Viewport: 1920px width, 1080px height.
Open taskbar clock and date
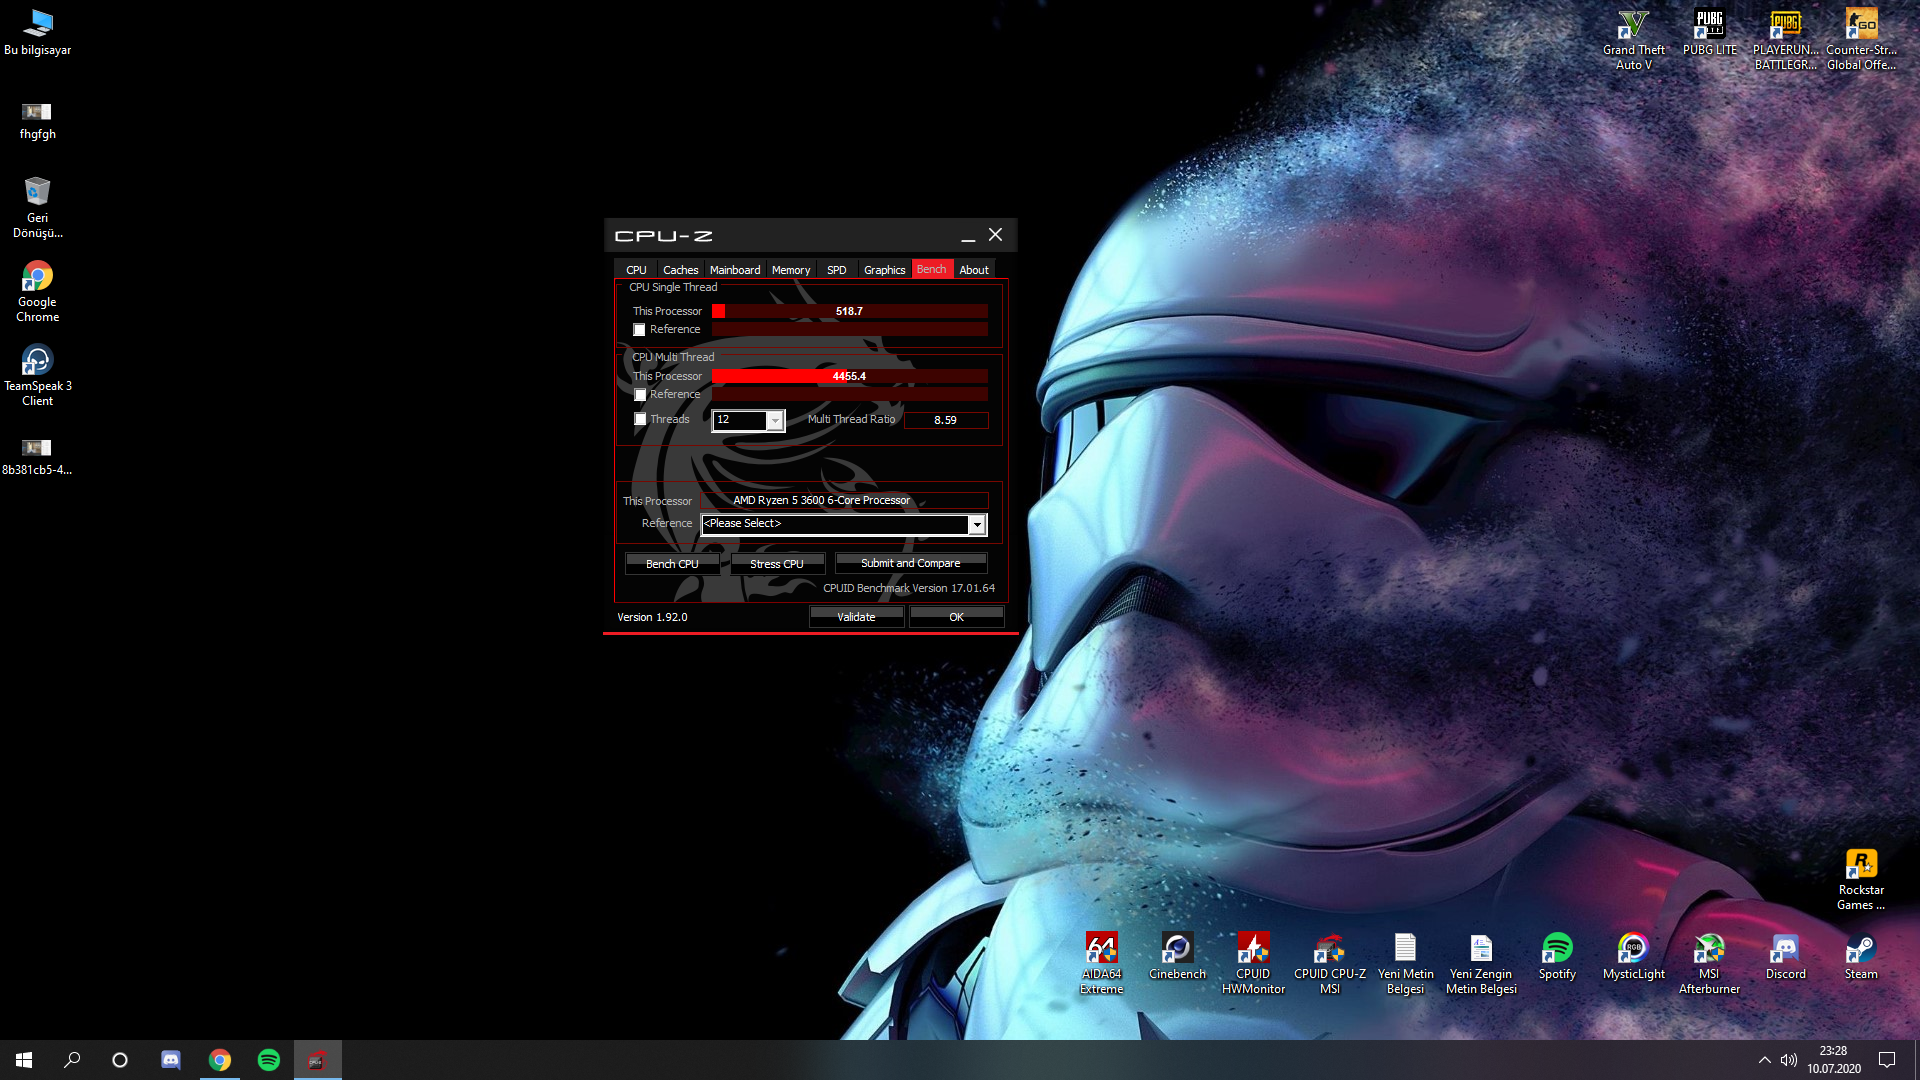(x=1833, y=1060)
